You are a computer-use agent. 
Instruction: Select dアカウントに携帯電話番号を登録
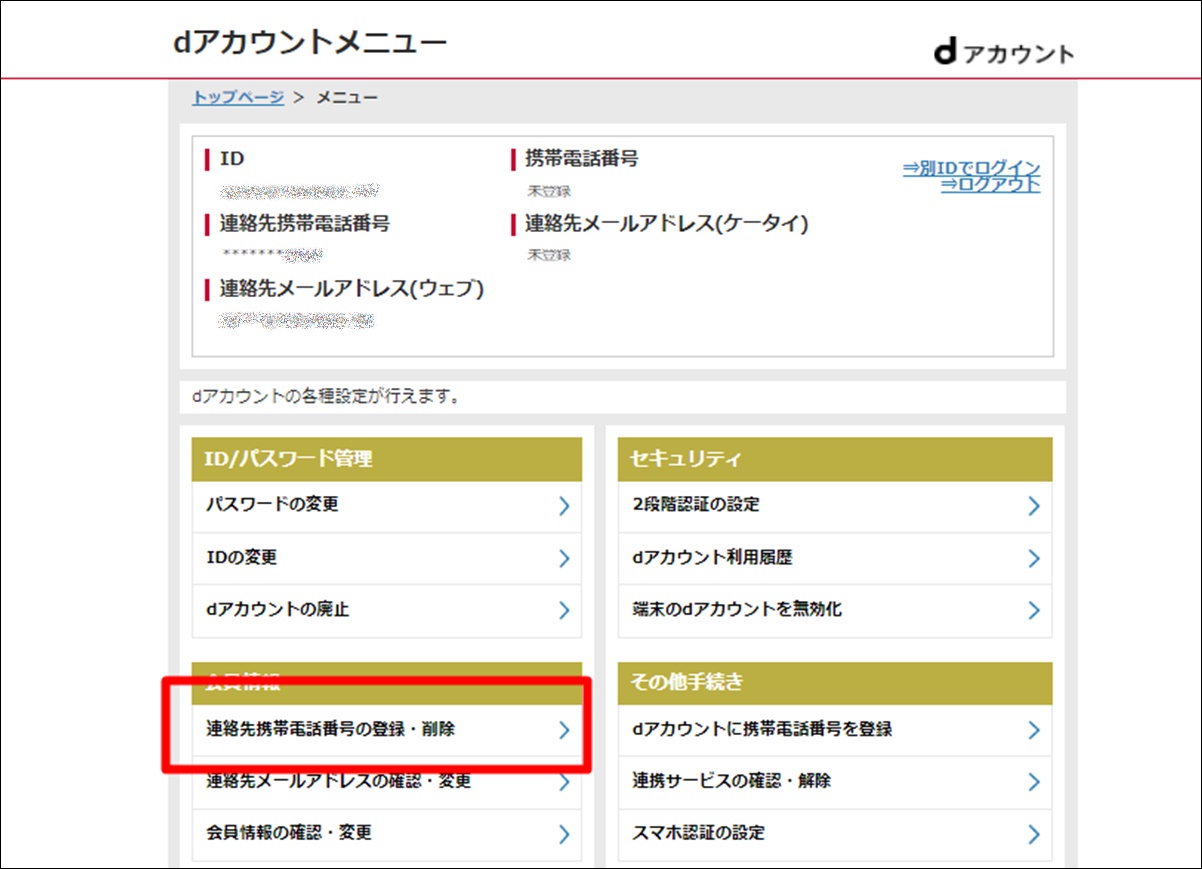(x=835, y=730)
